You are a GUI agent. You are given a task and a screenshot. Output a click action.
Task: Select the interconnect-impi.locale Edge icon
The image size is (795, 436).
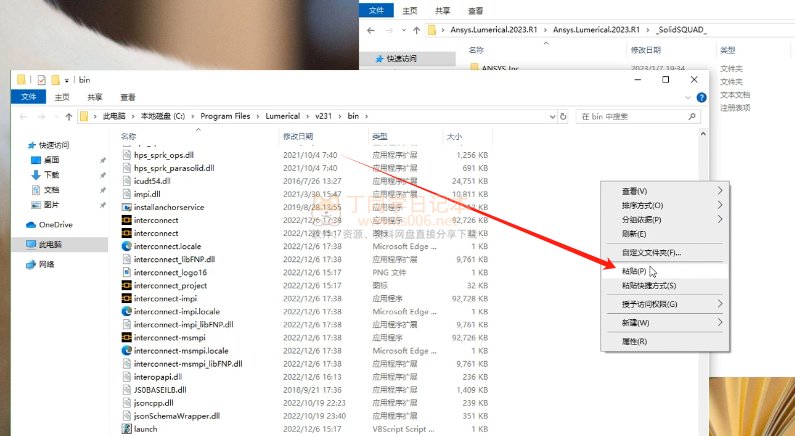click(126, 311)
